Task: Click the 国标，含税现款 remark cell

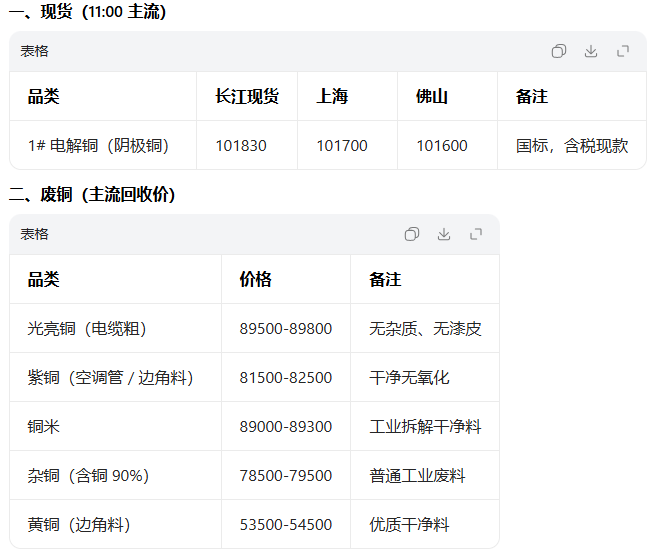Action: [572, 146]
